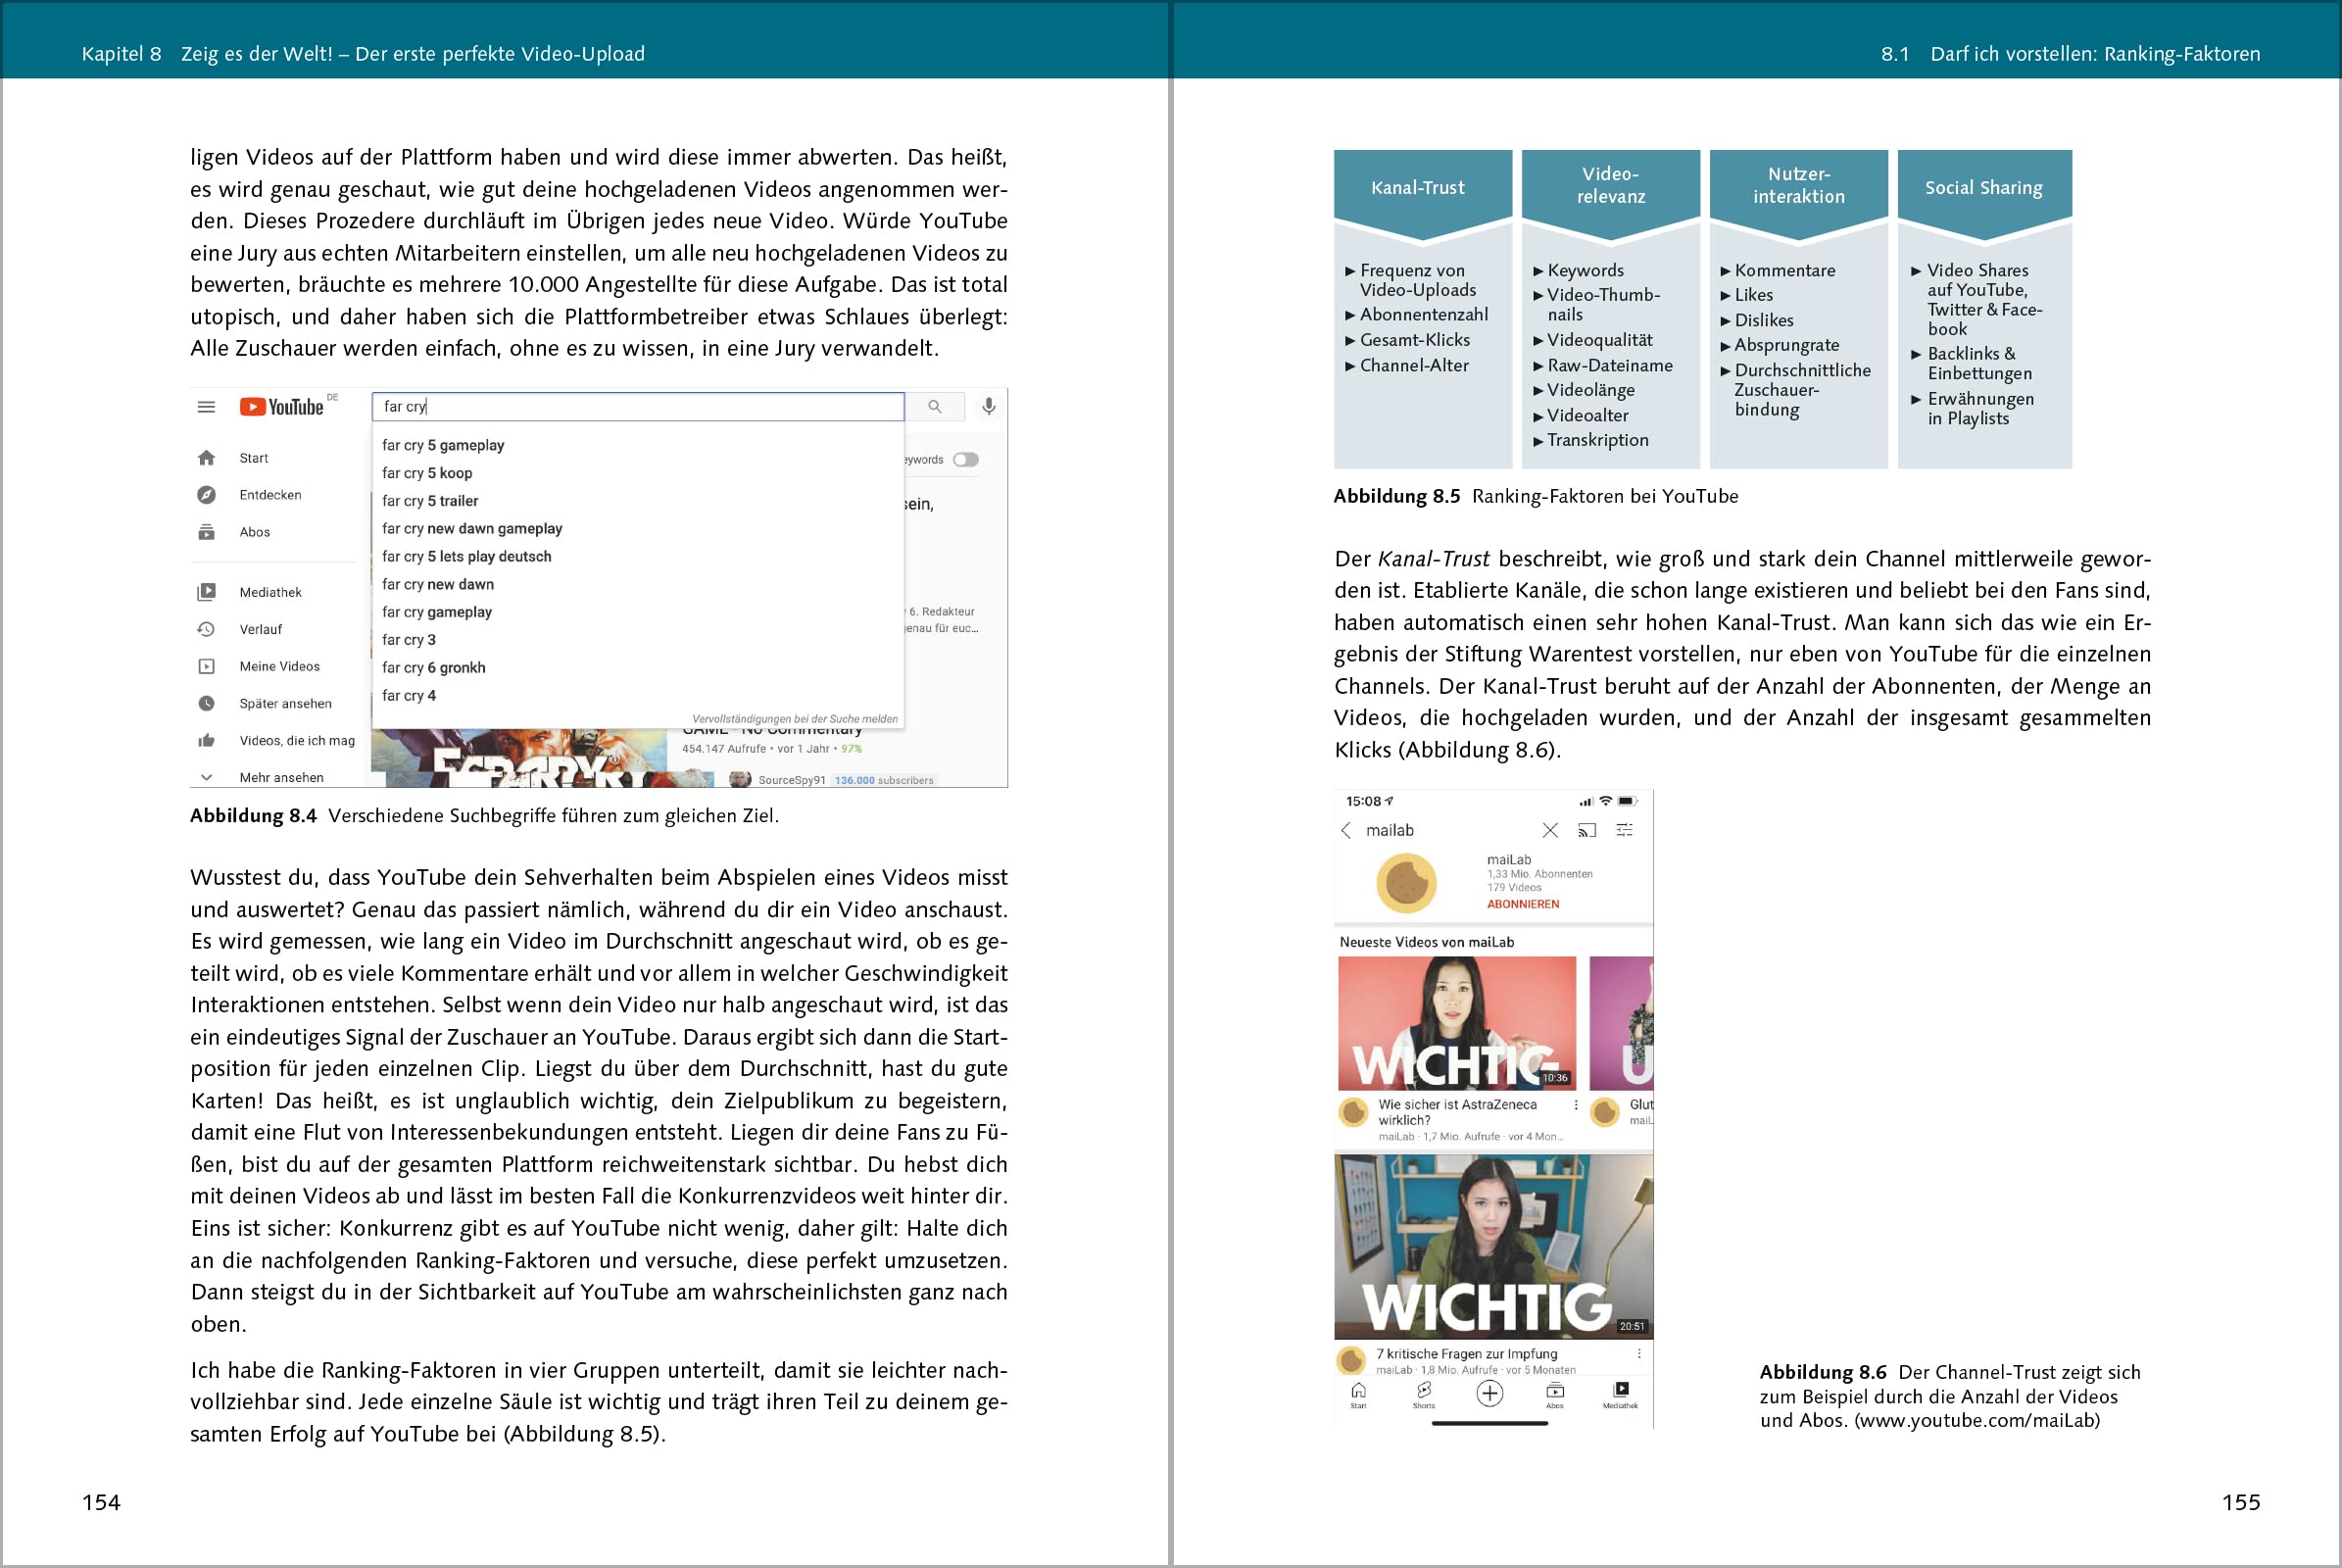The image size is (2342, 1568).
Task: Open liked videos thumbs-up icon
Action: click(x=206, y=740)
